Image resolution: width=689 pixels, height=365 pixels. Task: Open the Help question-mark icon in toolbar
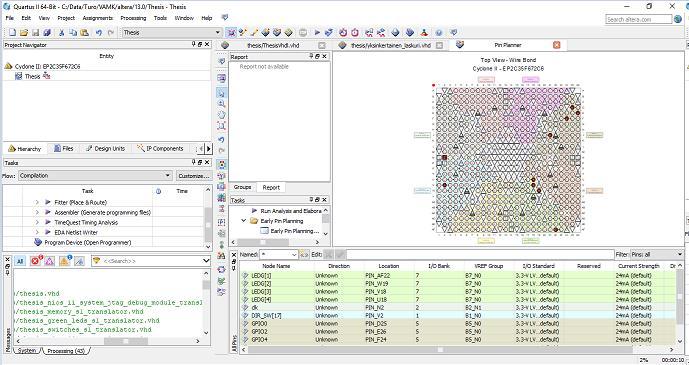click(x=439, y=33)
